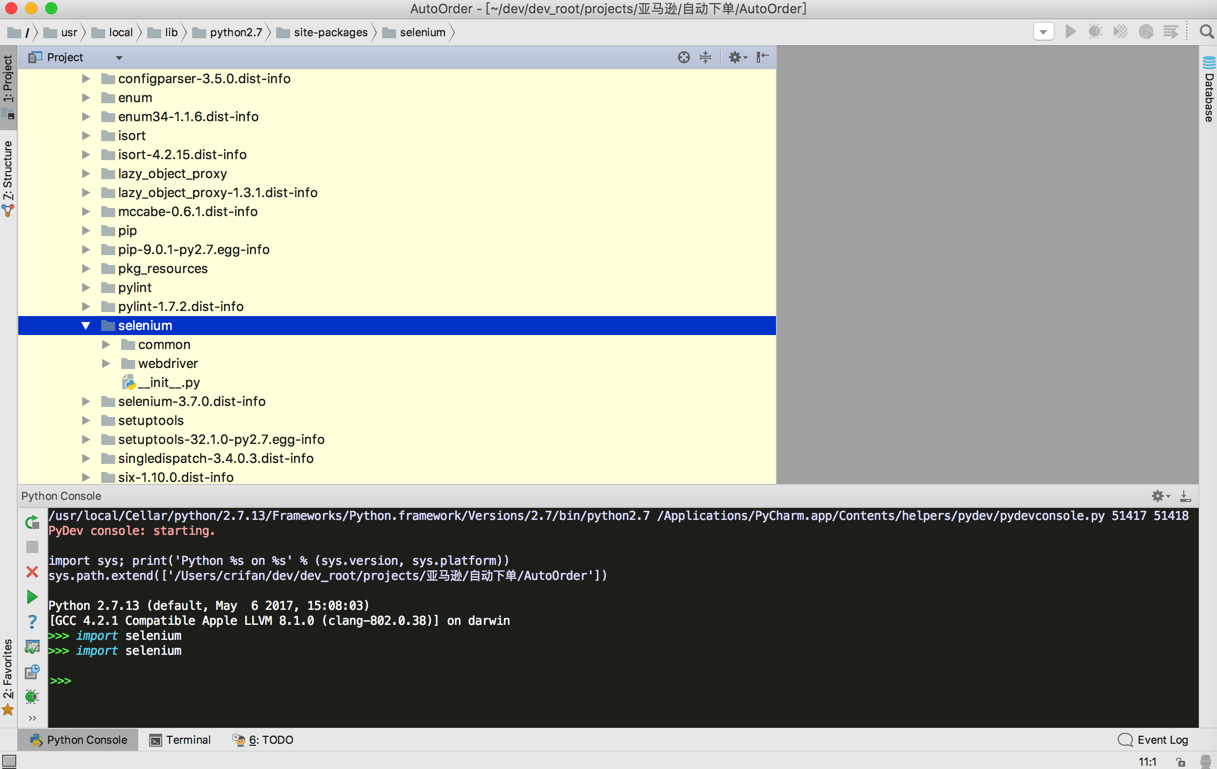Screen dimensions: 1217x769
Task: Click the local breadcrumb
Action: click(x=111, y=32)
